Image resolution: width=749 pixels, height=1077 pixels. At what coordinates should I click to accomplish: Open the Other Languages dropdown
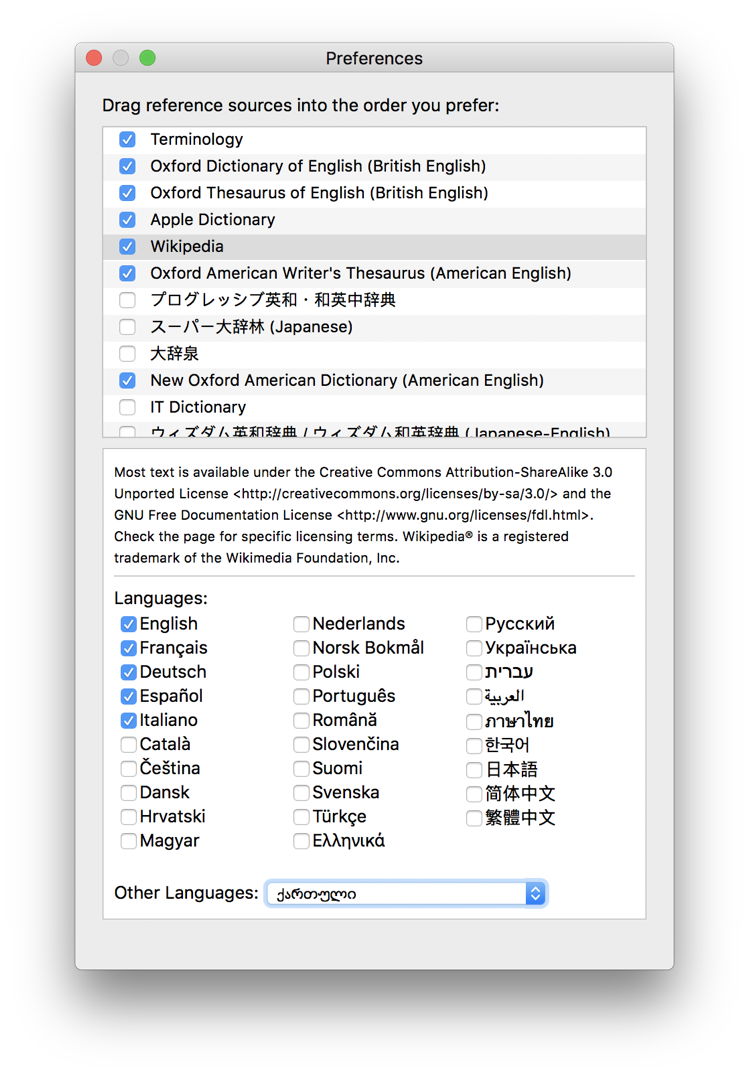tap(406, 893)
